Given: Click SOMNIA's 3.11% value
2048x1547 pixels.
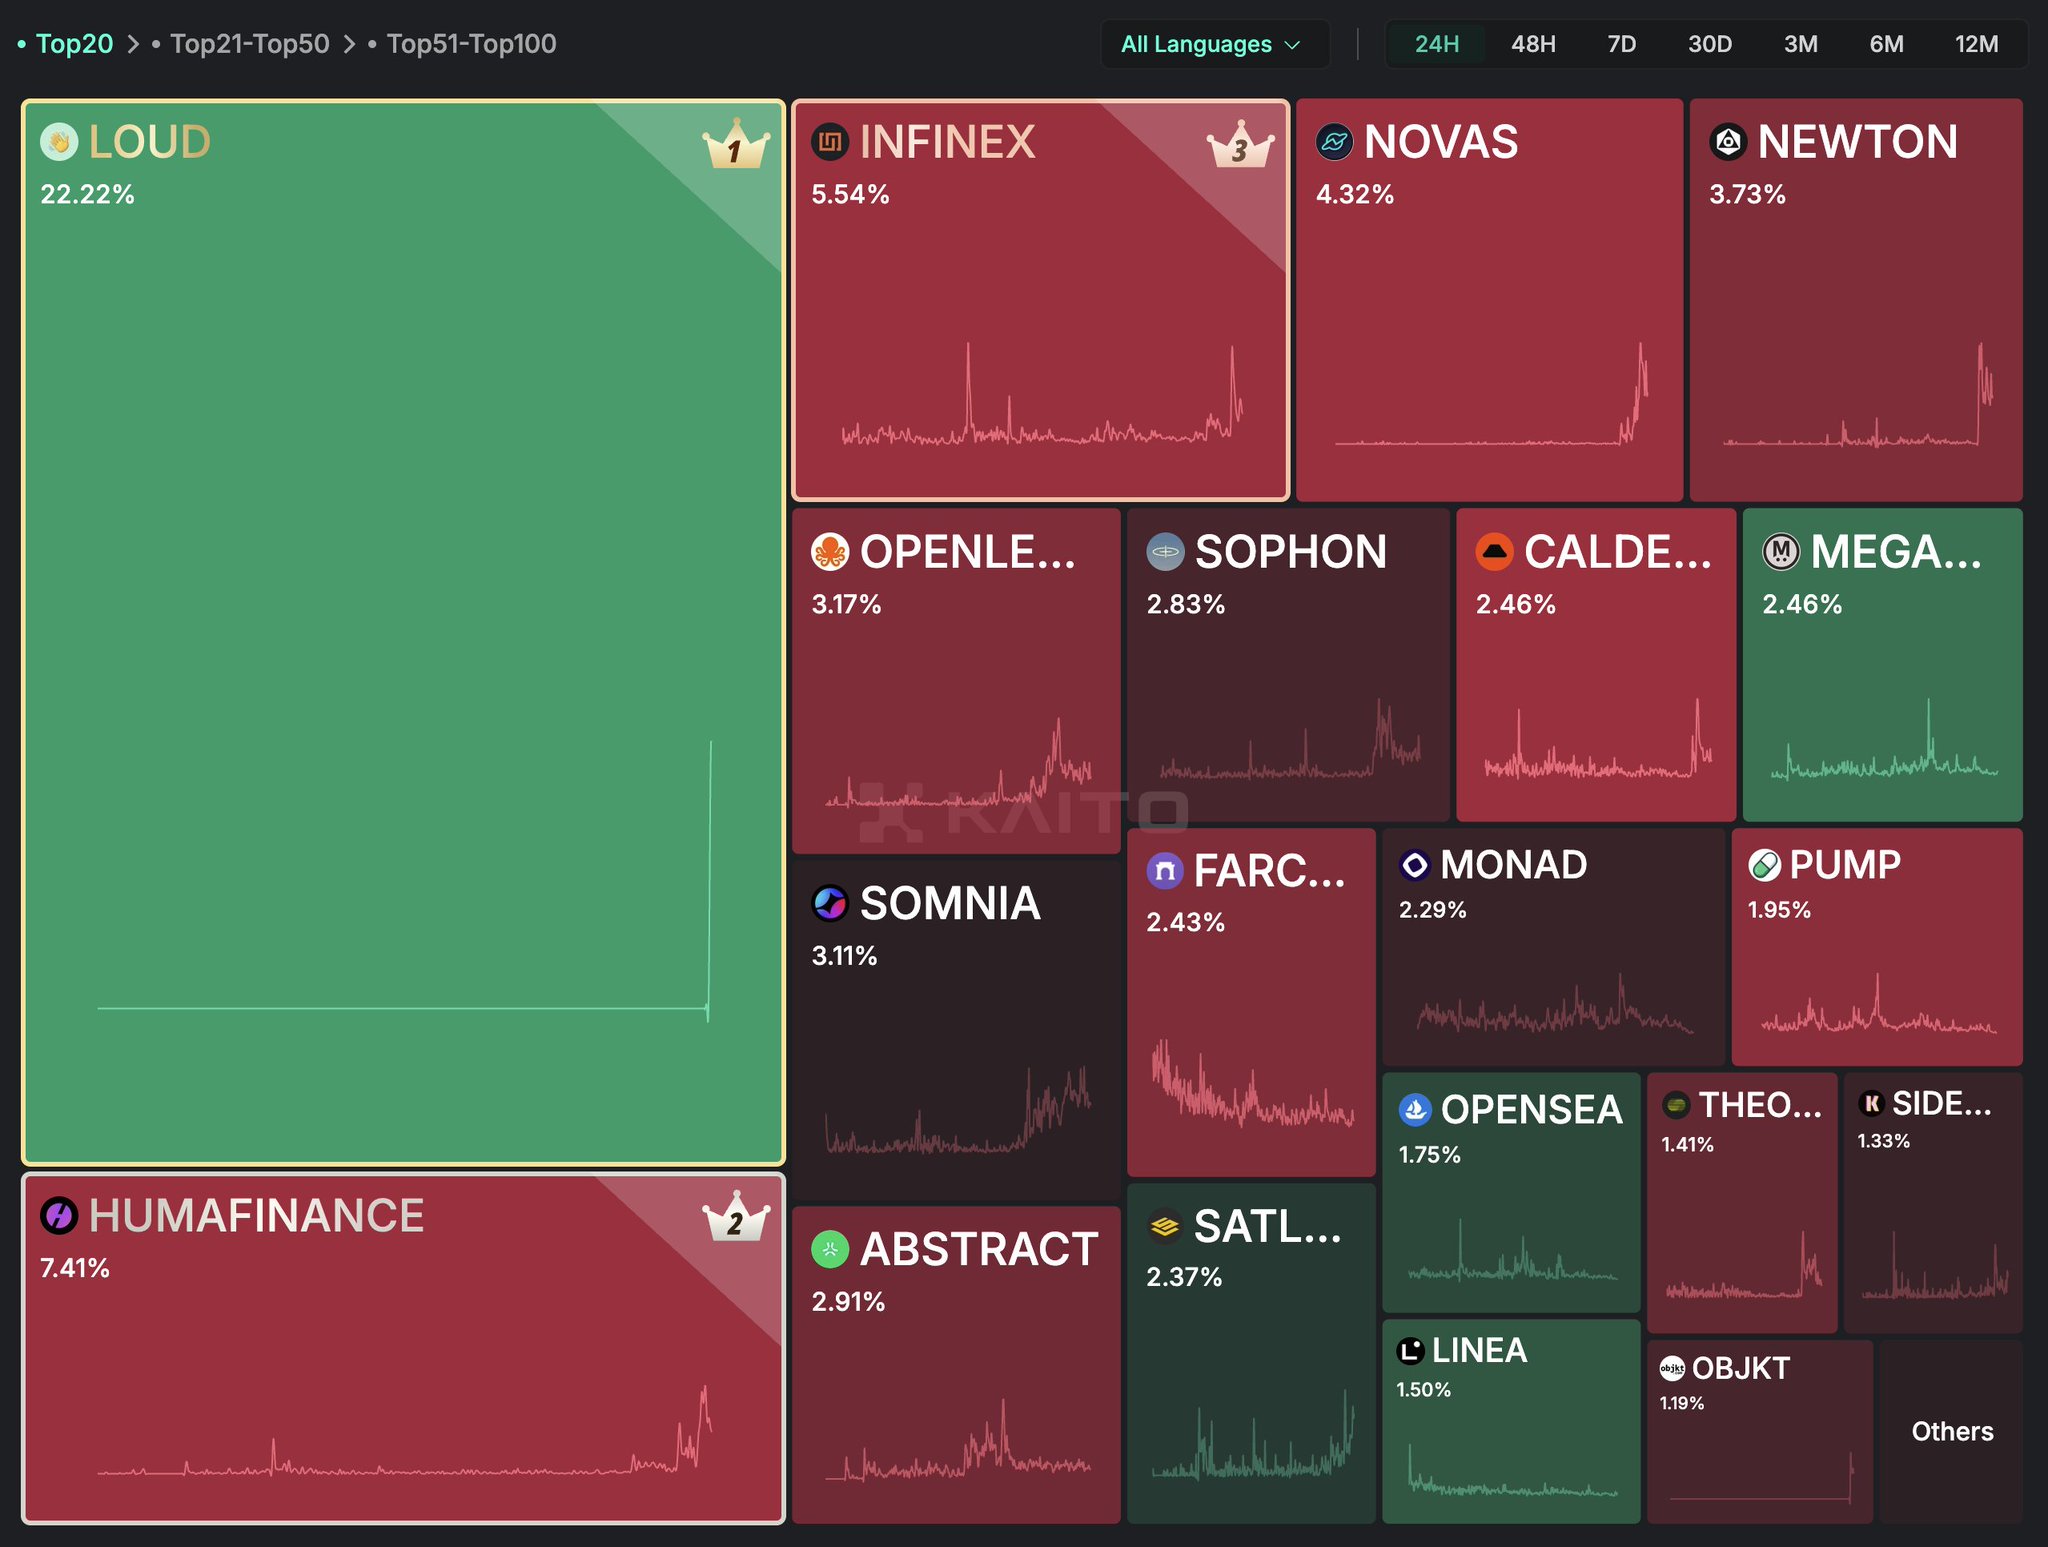Looking at the screenshot, I should coord(844,956).
